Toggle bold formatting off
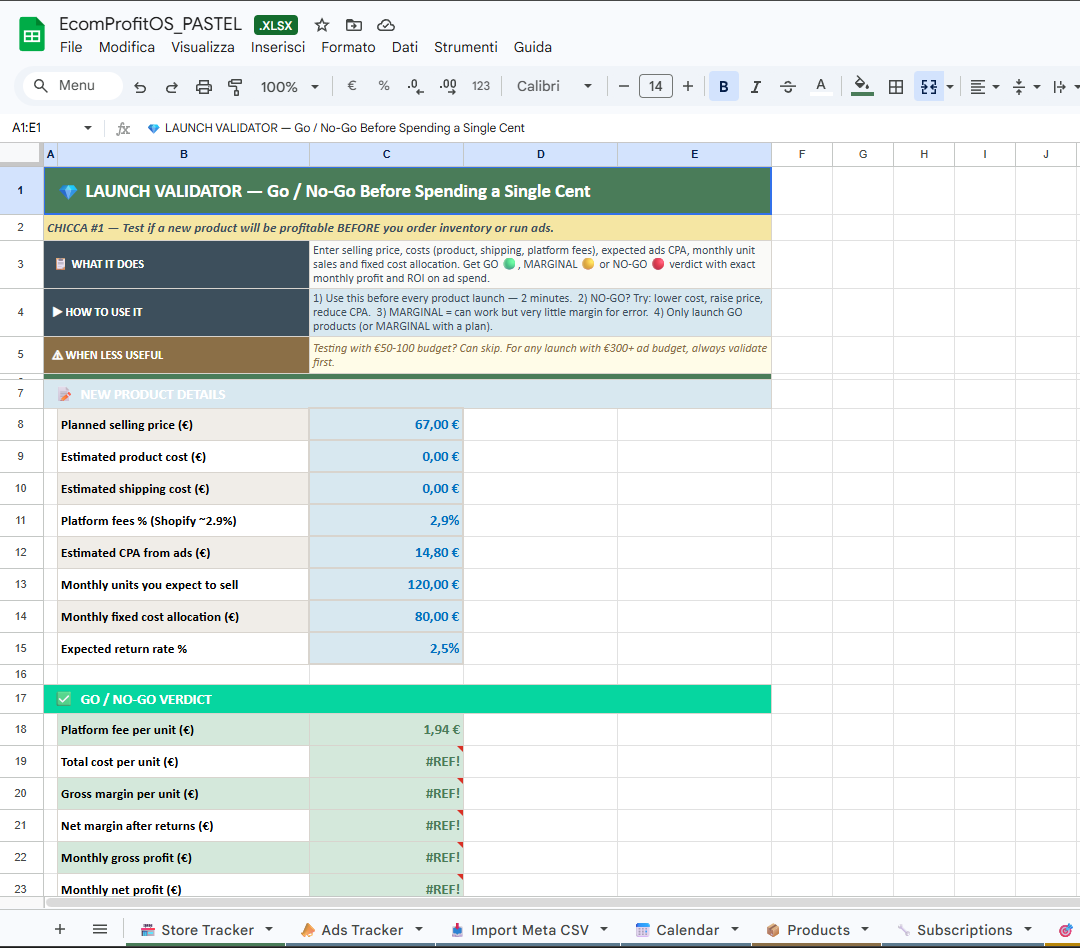Screen dimensions: 1080x948 coord(723,87)
